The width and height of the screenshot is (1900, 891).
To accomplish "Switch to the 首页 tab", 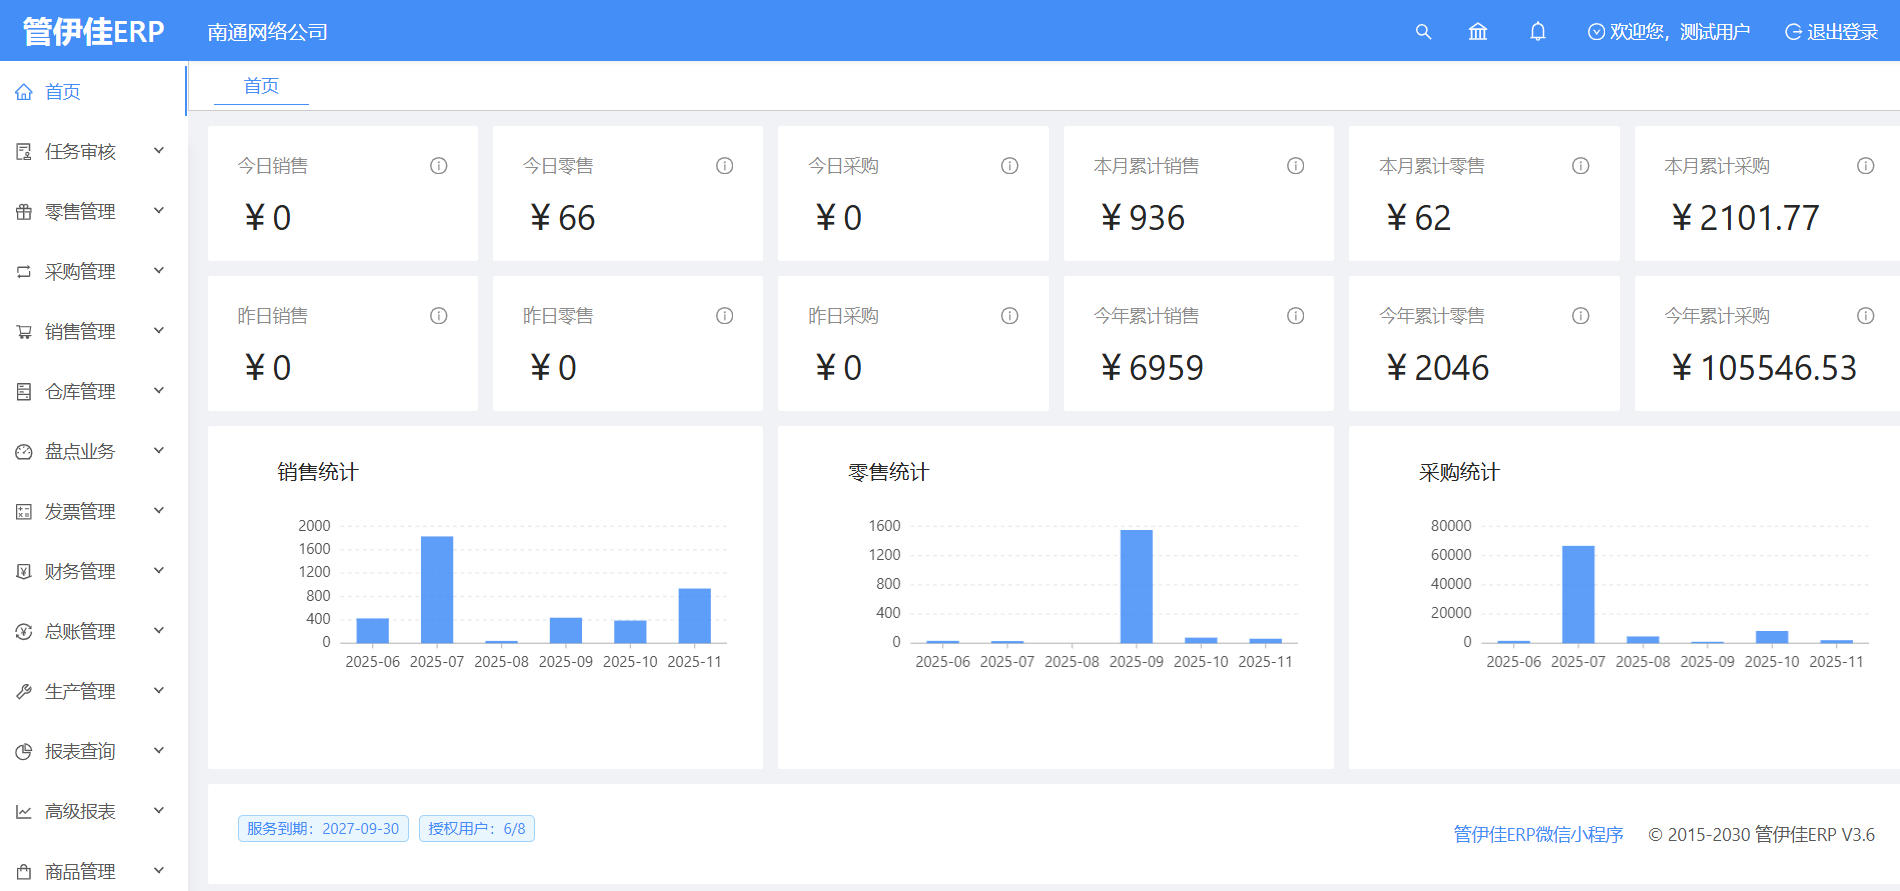I will [261, 86].
